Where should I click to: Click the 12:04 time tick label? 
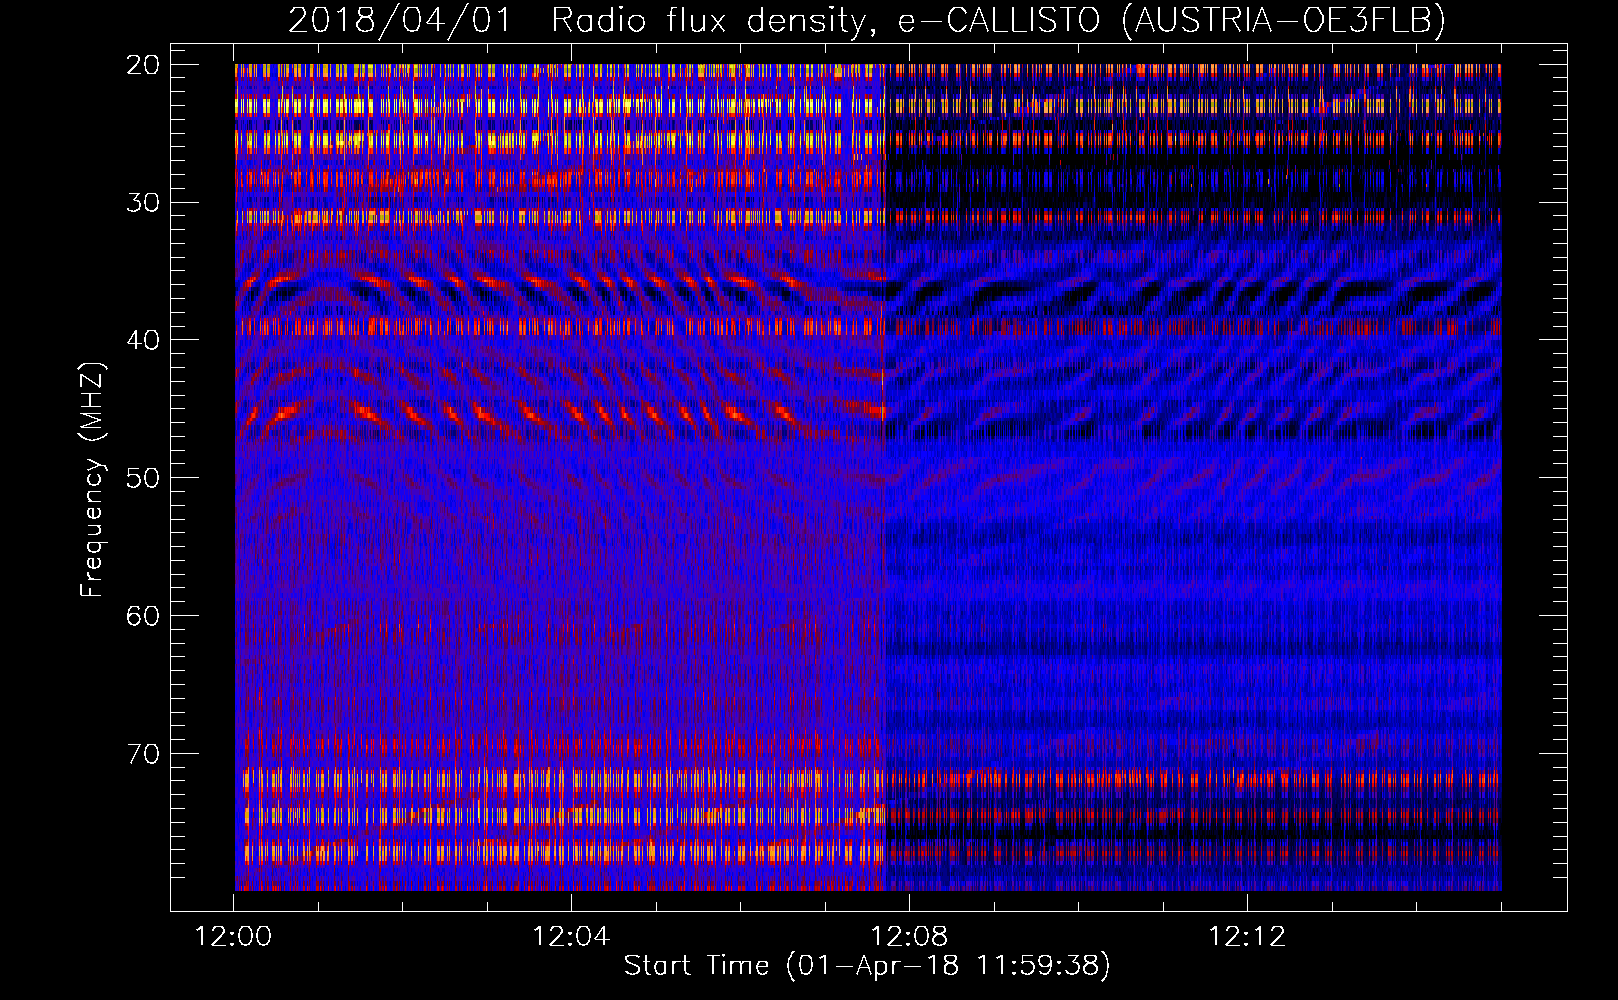click(571, 937)
